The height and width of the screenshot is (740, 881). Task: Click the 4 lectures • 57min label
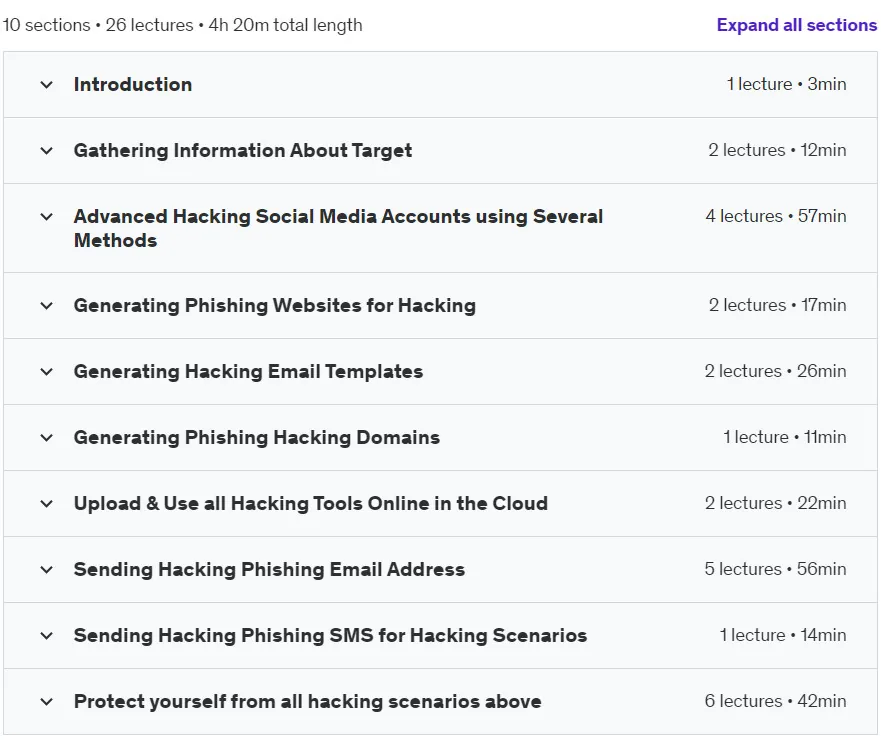tap(775, 216)
